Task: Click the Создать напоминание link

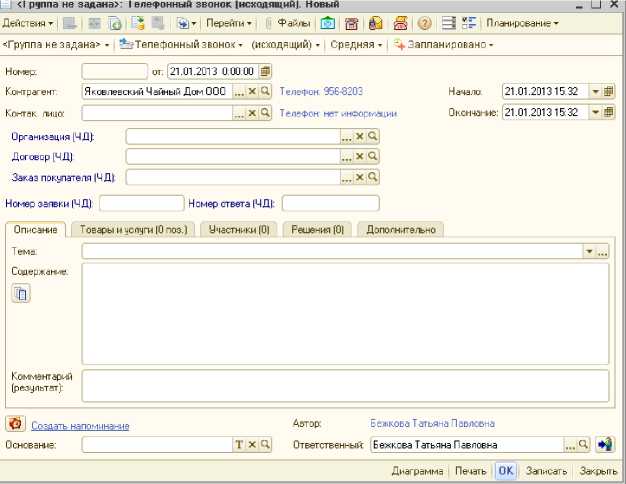Action: [x=80, y=426]
